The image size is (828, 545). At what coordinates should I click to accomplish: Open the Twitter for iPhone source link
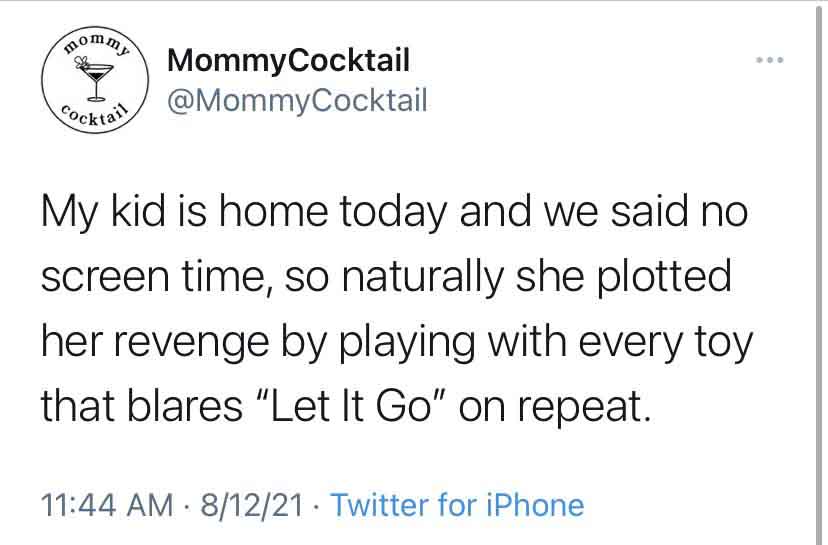(x=457, y=504)
